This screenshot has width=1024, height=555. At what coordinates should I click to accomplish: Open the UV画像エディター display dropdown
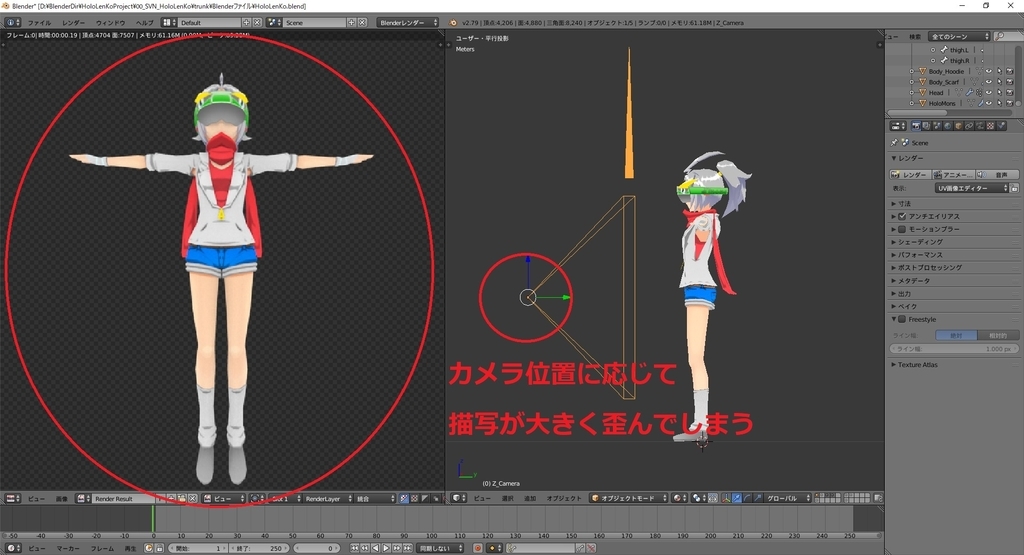pyautogui.click(x=972, y=188)
